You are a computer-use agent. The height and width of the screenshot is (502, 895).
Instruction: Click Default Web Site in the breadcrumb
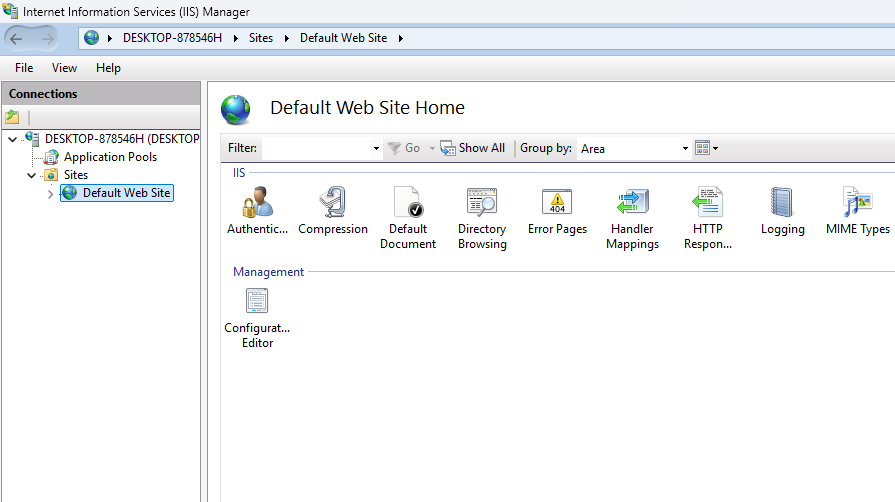coord(344,38)
